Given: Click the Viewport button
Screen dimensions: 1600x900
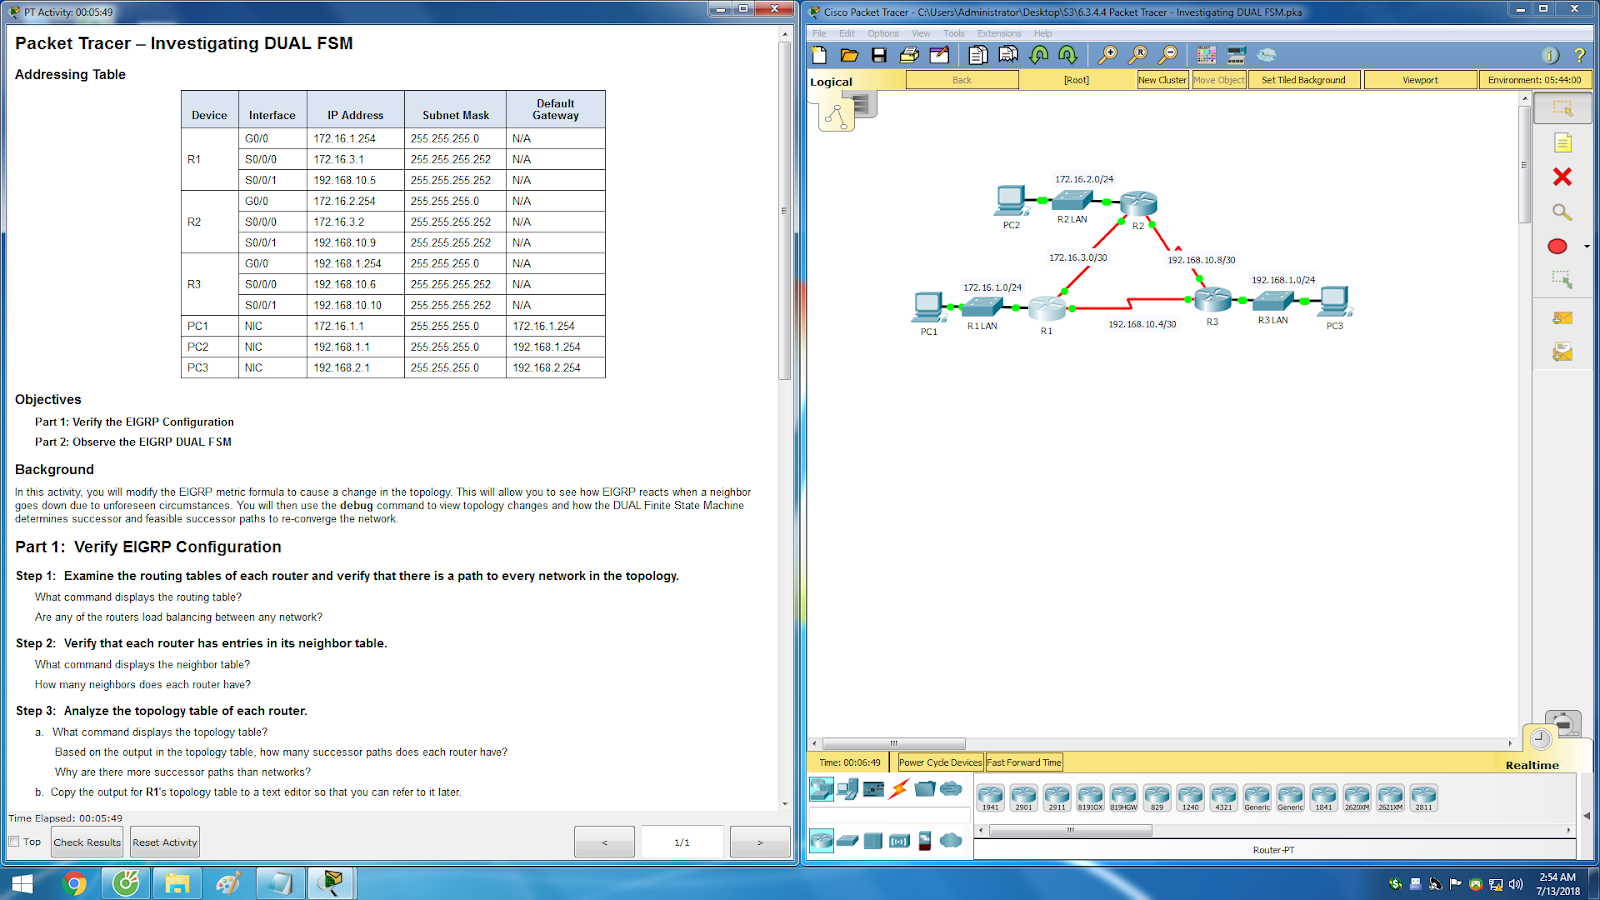Looking at the screenshot, I should pyautogui.click(x=1420, y=80).
